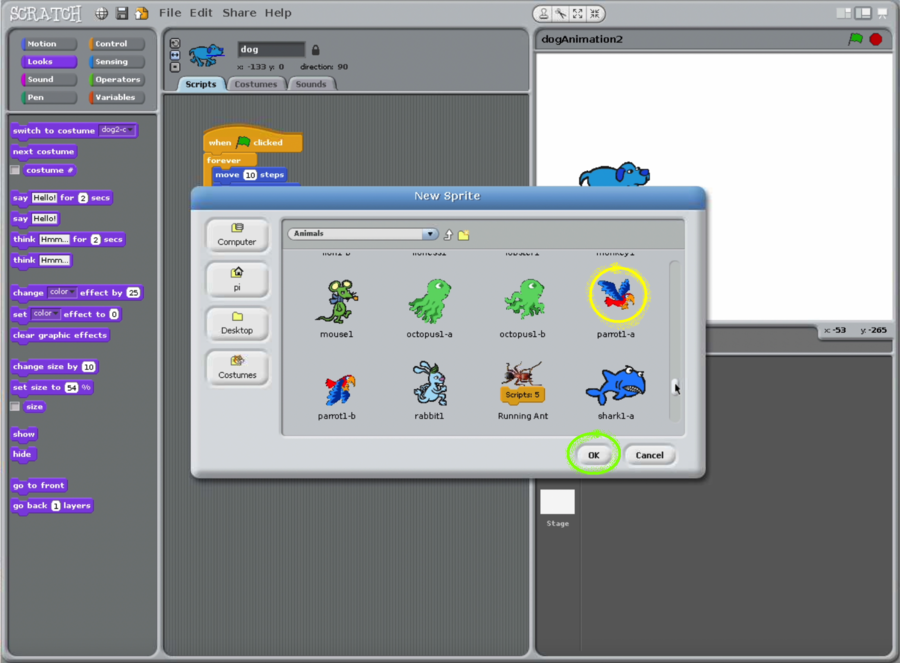
Task: Open costume dropdown in switch to costume block
Action: coord(131,130)
